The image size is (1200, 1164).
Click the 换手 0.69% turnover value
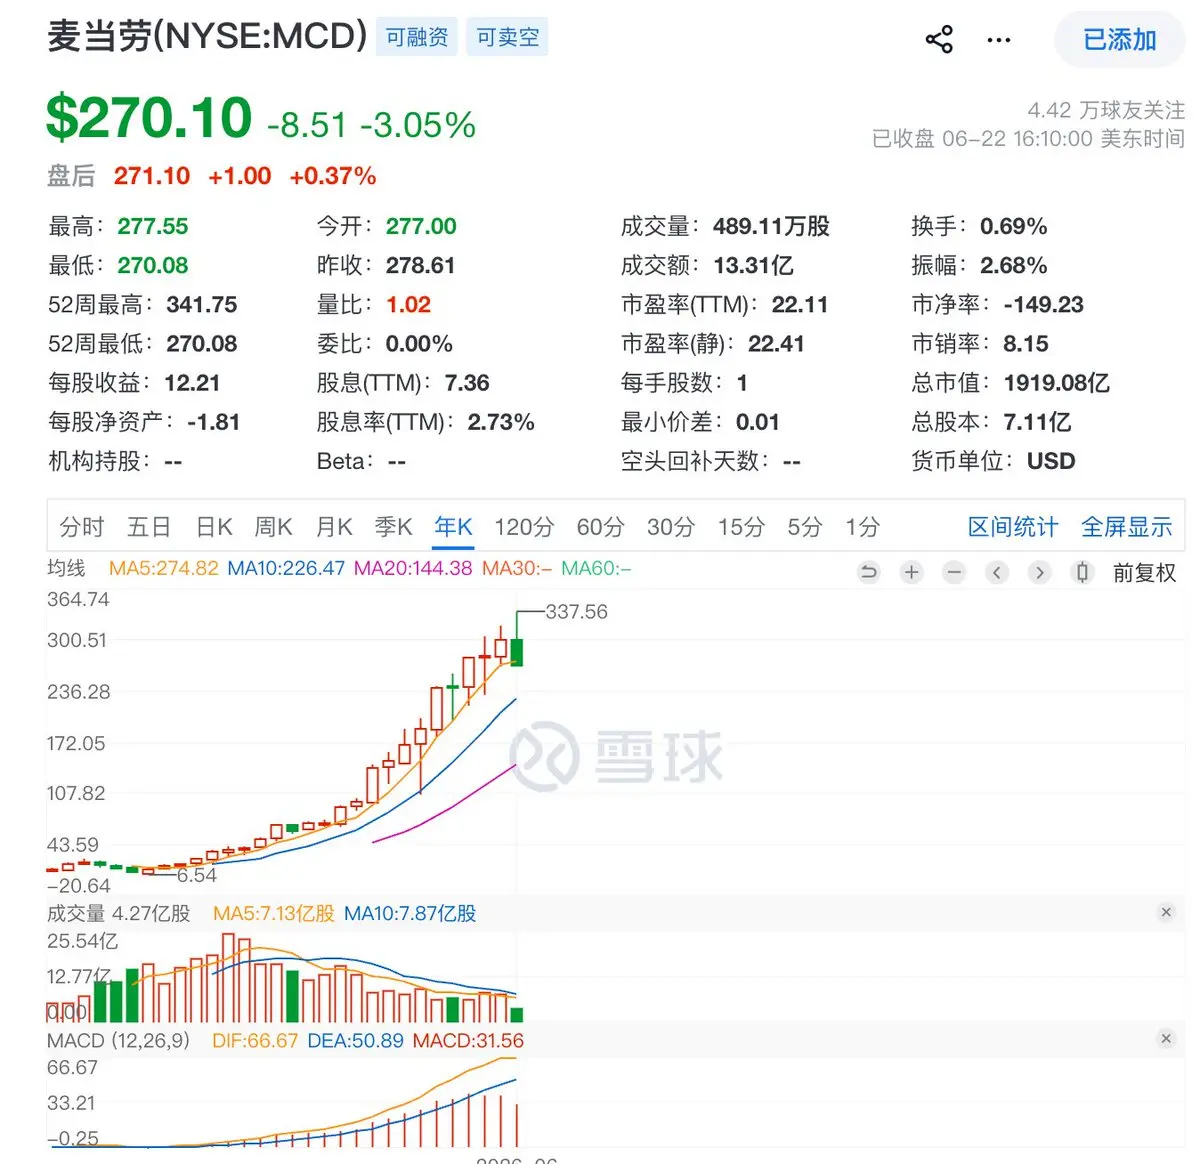click(x=1013, y=226)
